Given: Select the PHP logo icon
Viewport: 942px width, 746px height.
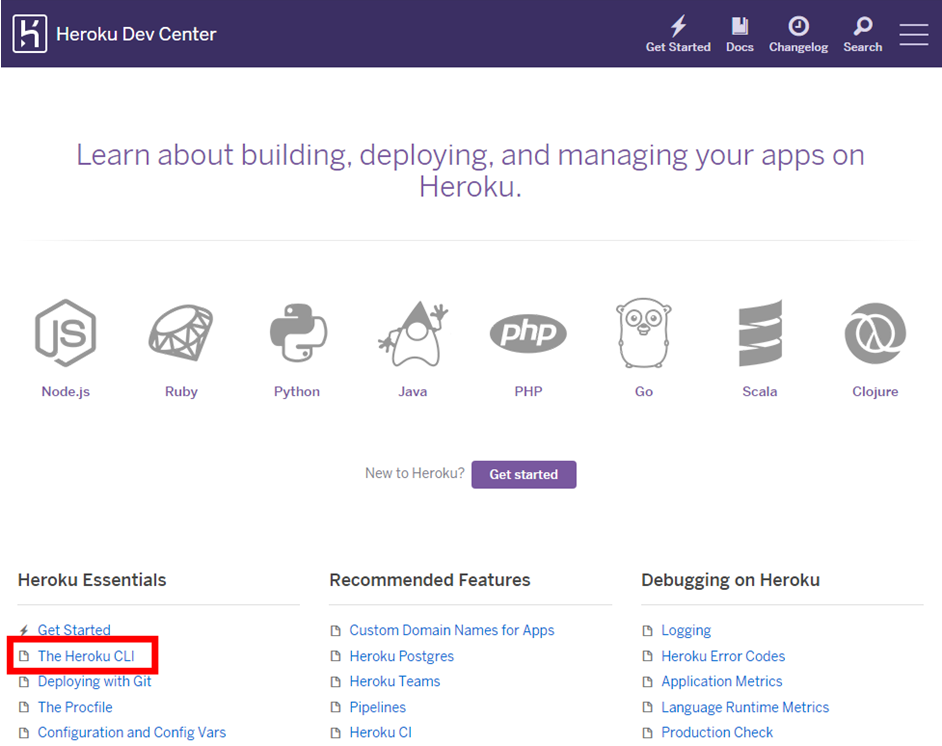Looking at the screenshot, I should (528, 333).
